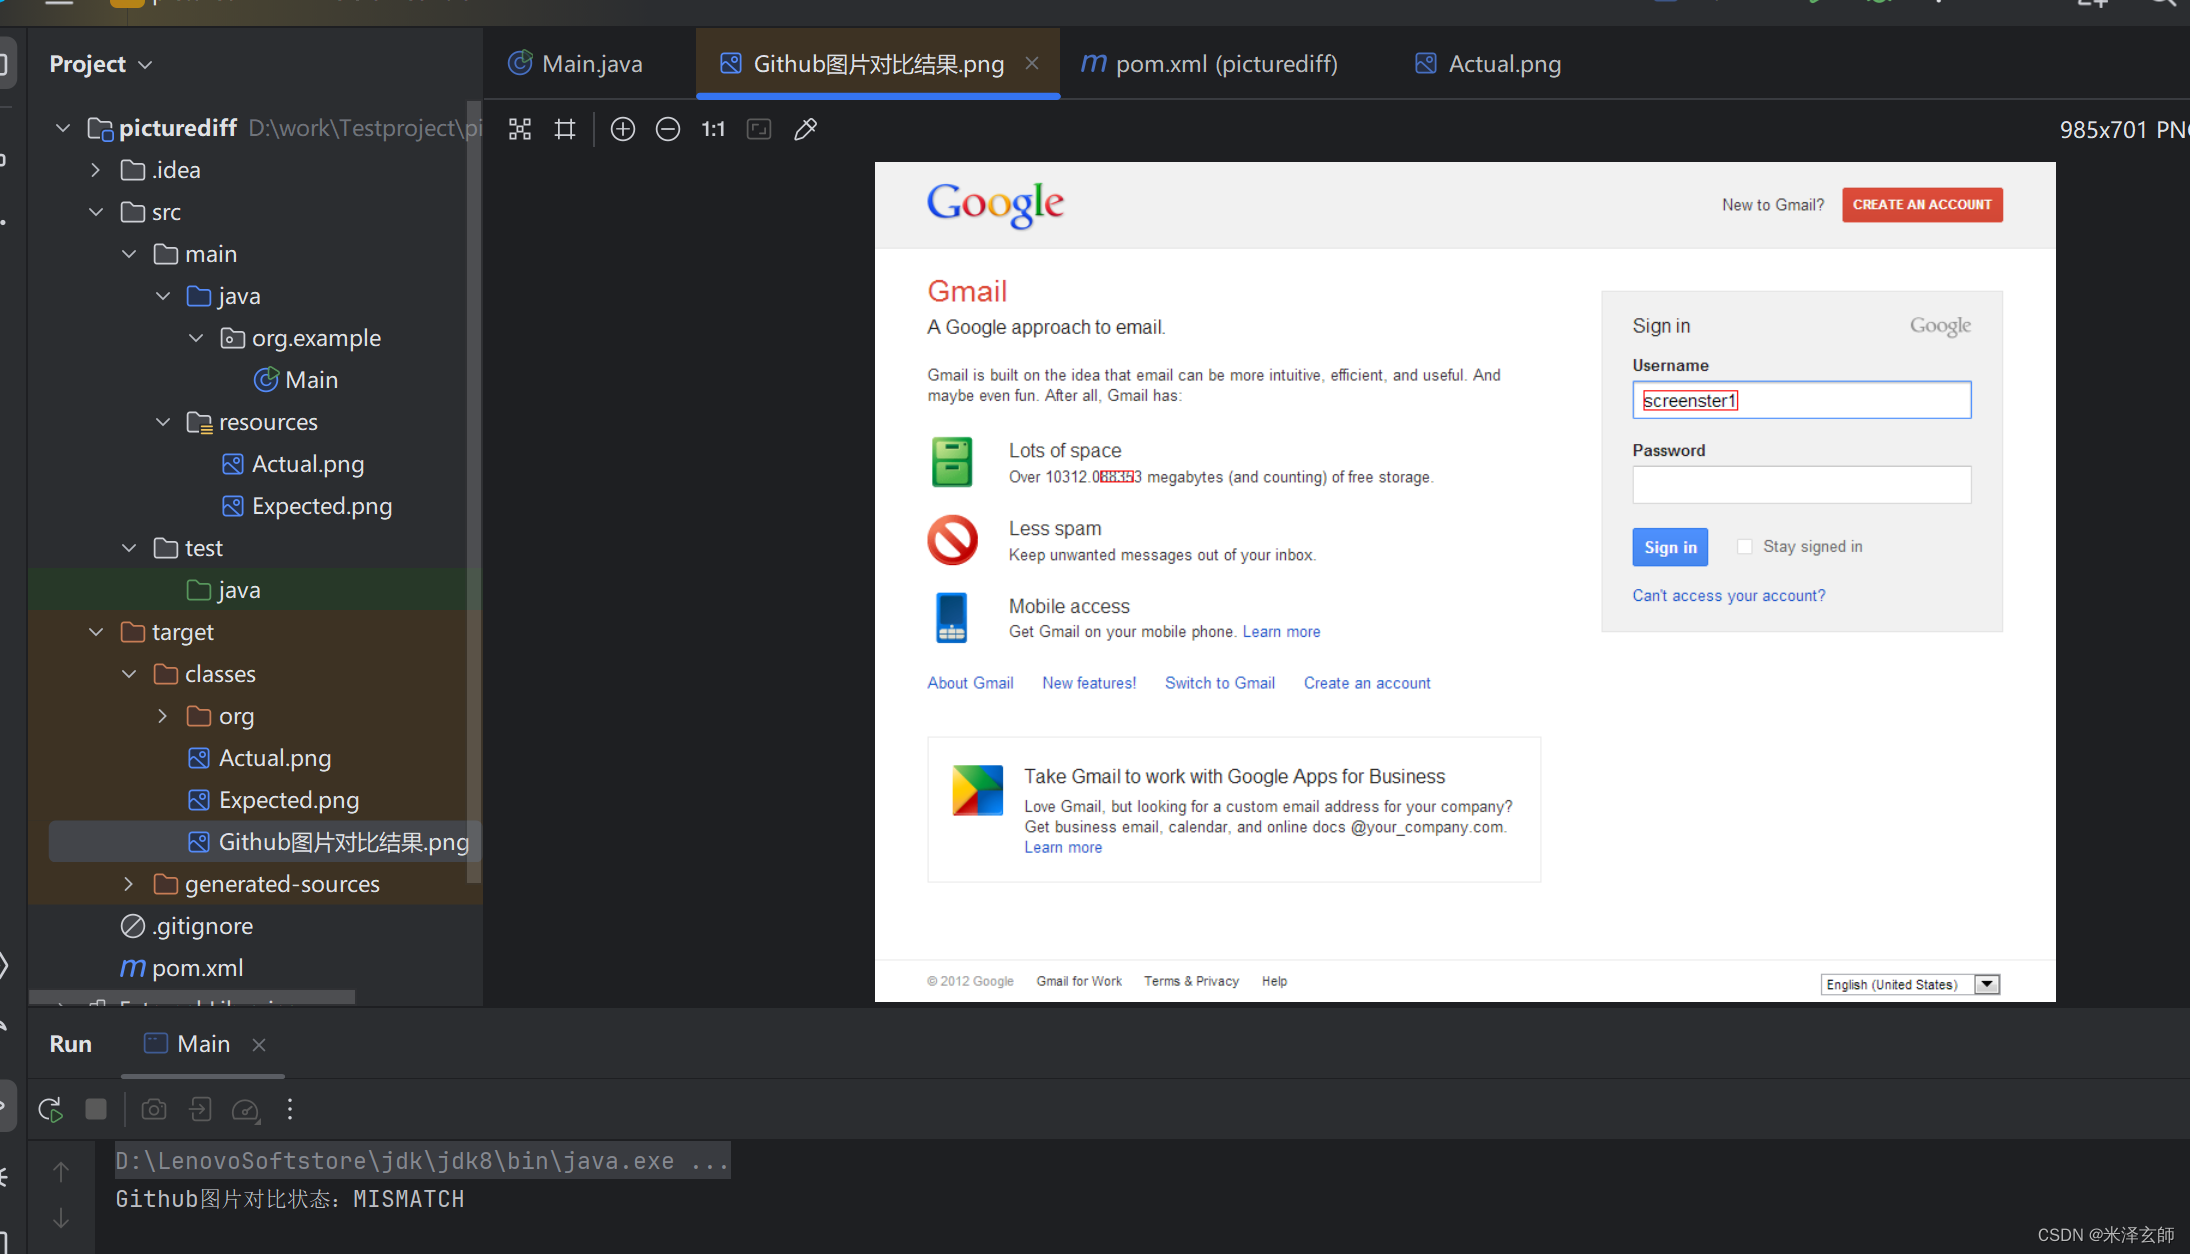Click the color picker eyedropper icon
Viewport: 2190px width, 1254px height.
click(805, 129)
